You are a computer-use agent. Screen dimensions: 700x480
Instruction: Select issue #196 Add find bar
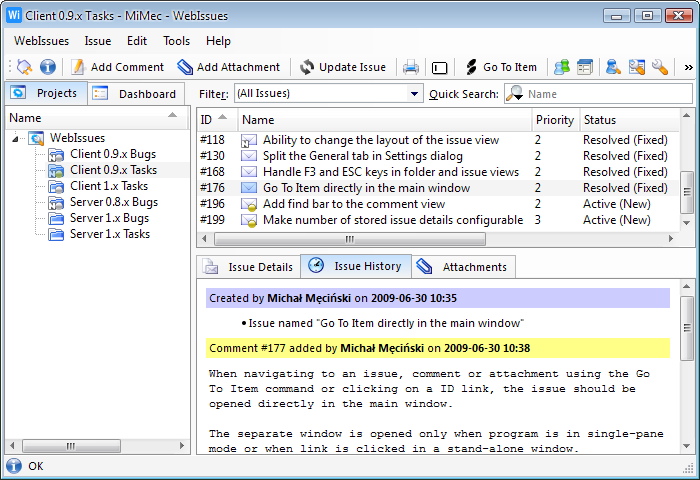pyautogui.click(x=438, y=204)
